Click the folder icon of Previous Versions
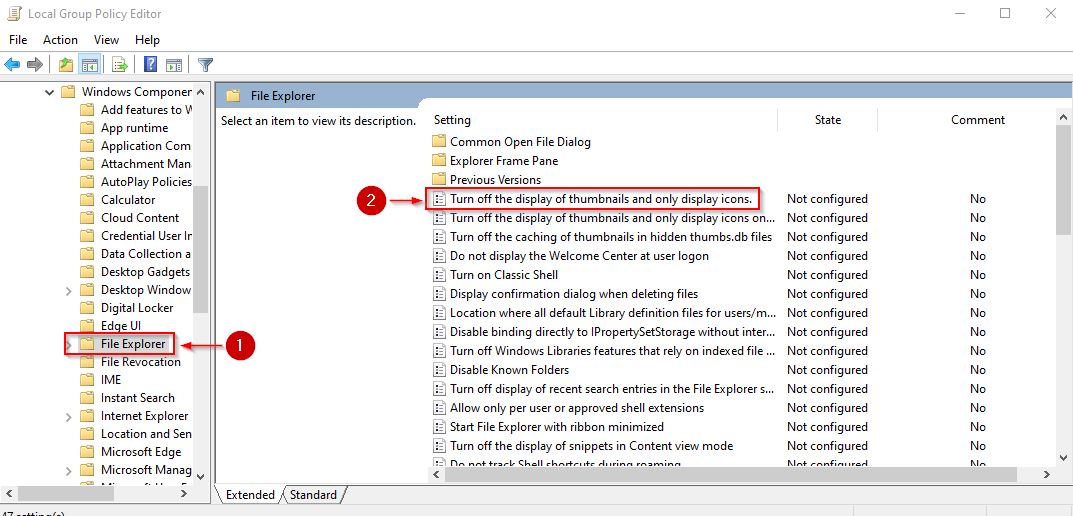 [439, 180]
